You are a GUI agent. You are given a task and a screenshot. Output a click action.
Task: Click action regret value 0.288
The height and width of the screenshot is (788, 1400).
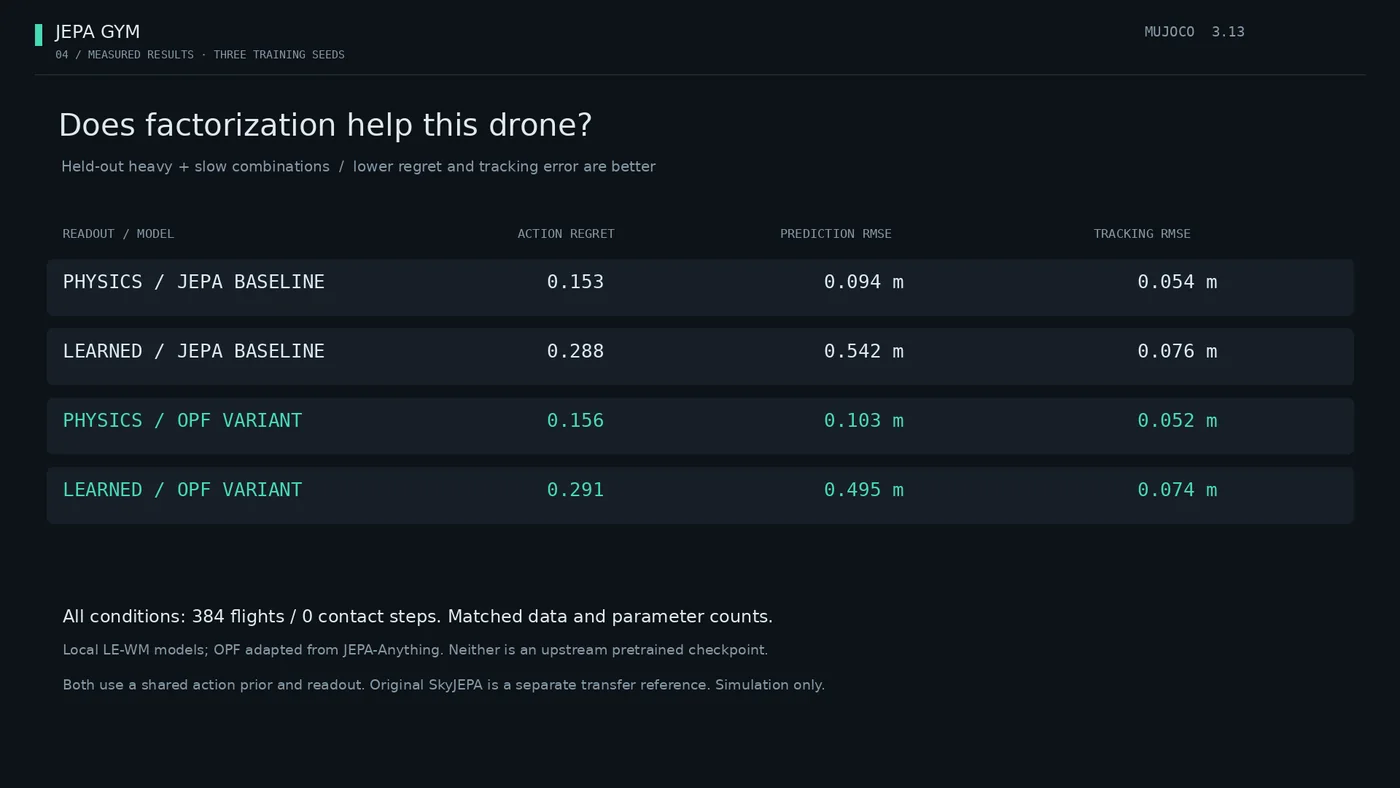[575, 351]
